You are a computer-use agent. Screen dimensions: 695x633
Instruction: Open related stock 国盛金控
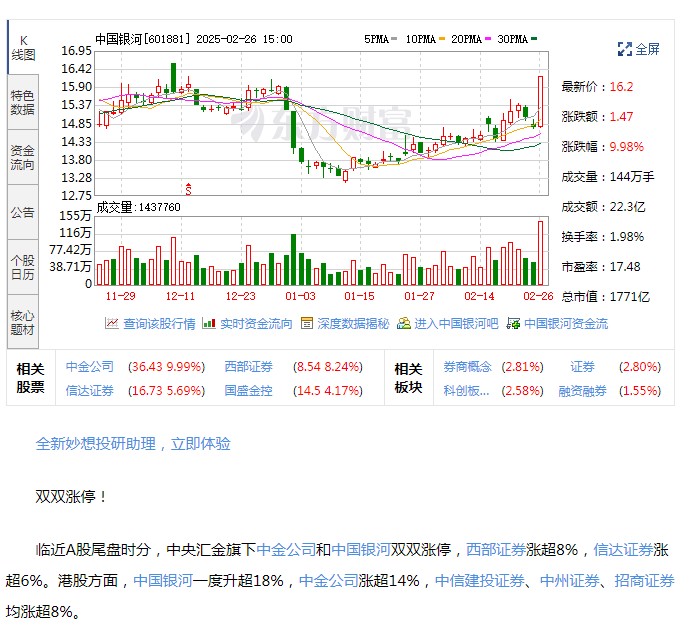248,391
